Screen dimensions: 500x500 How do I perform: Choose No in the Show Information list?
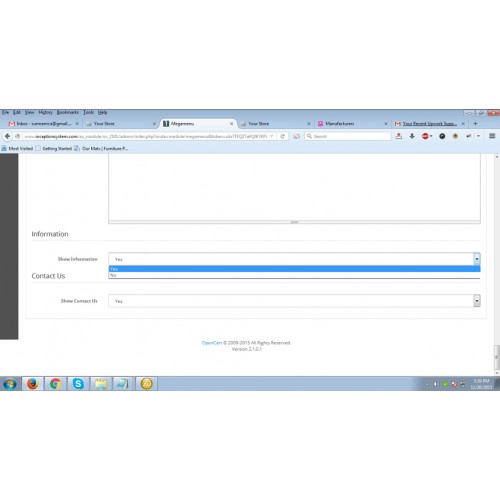(294, 275)
